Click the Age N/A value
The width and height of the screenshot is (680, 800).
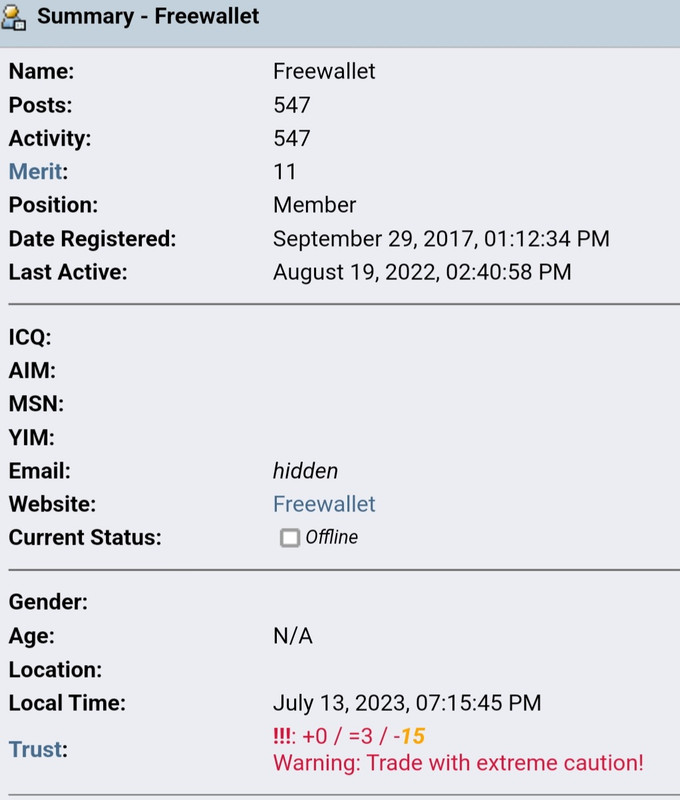[293, 636]
